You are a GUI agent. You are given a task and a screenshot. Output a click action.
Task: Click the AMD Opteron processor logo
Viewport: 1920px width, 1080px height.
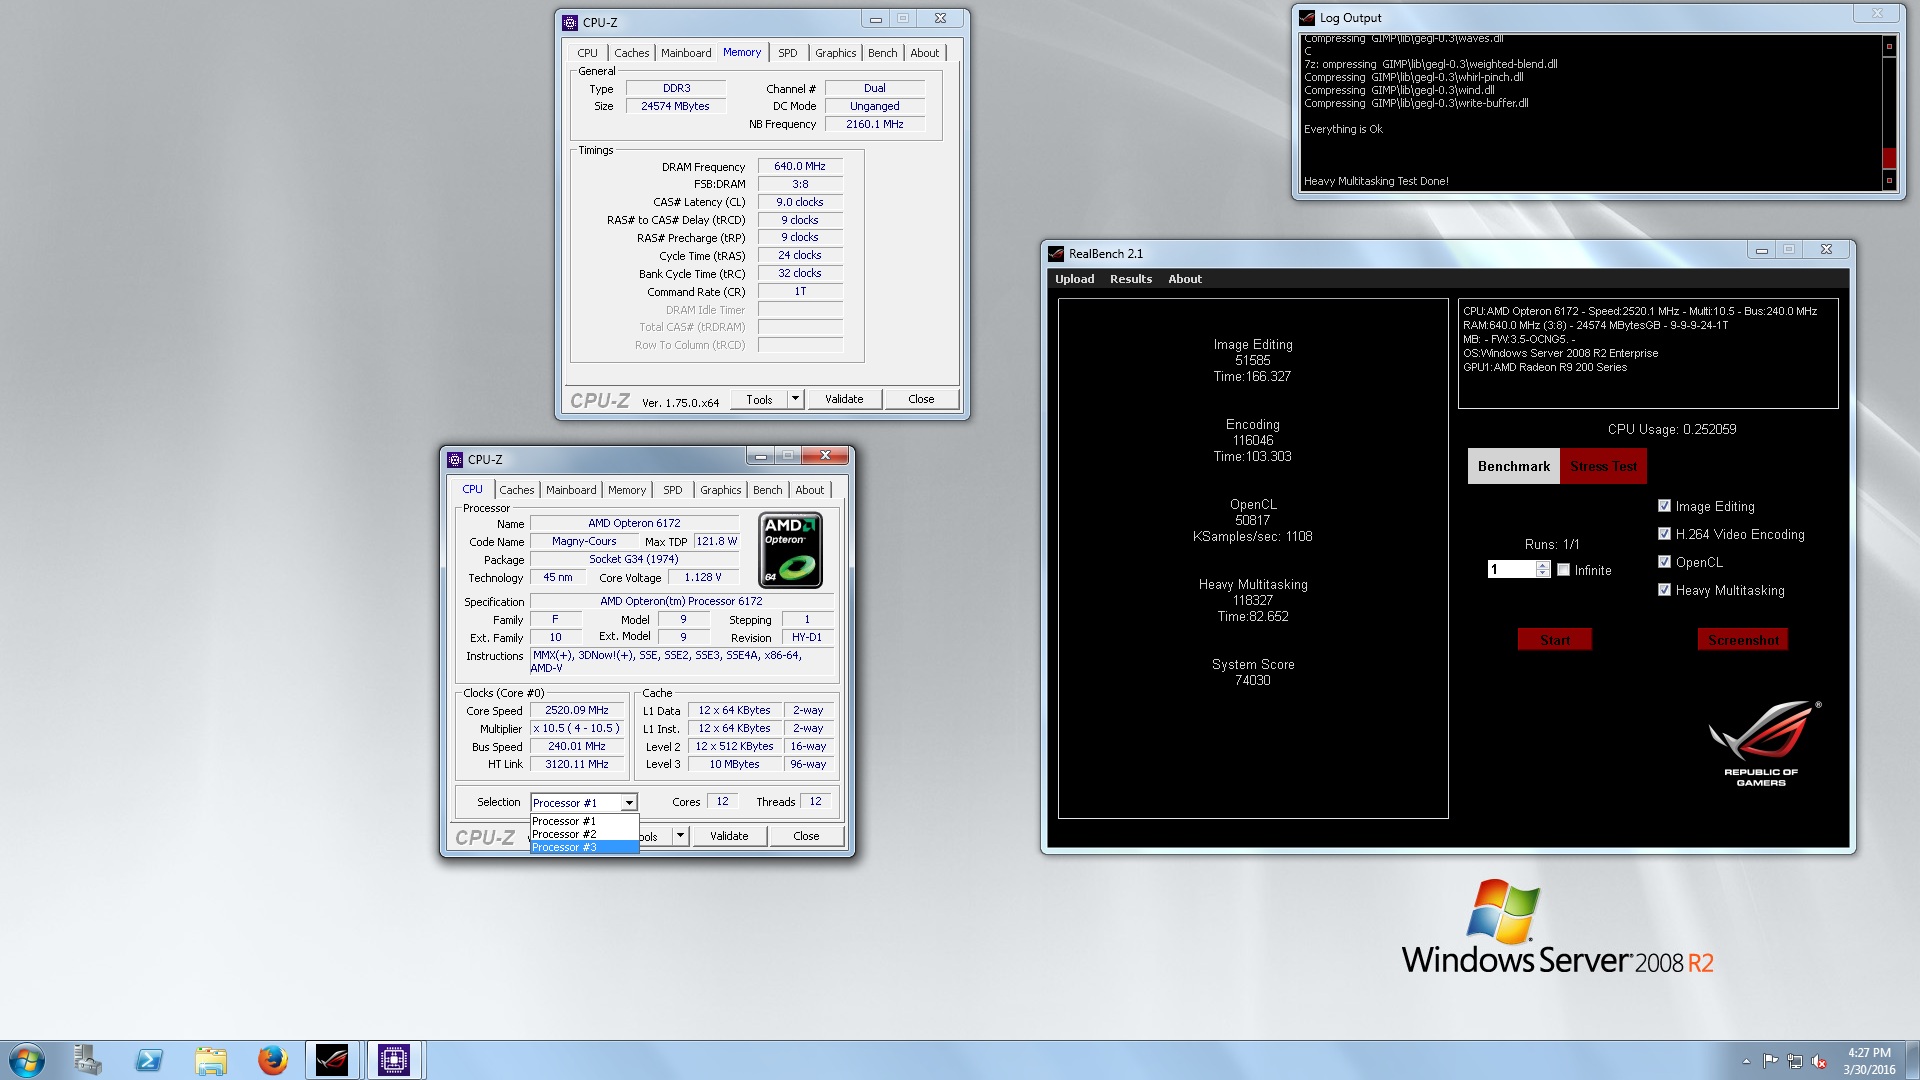tap(791, 550)
